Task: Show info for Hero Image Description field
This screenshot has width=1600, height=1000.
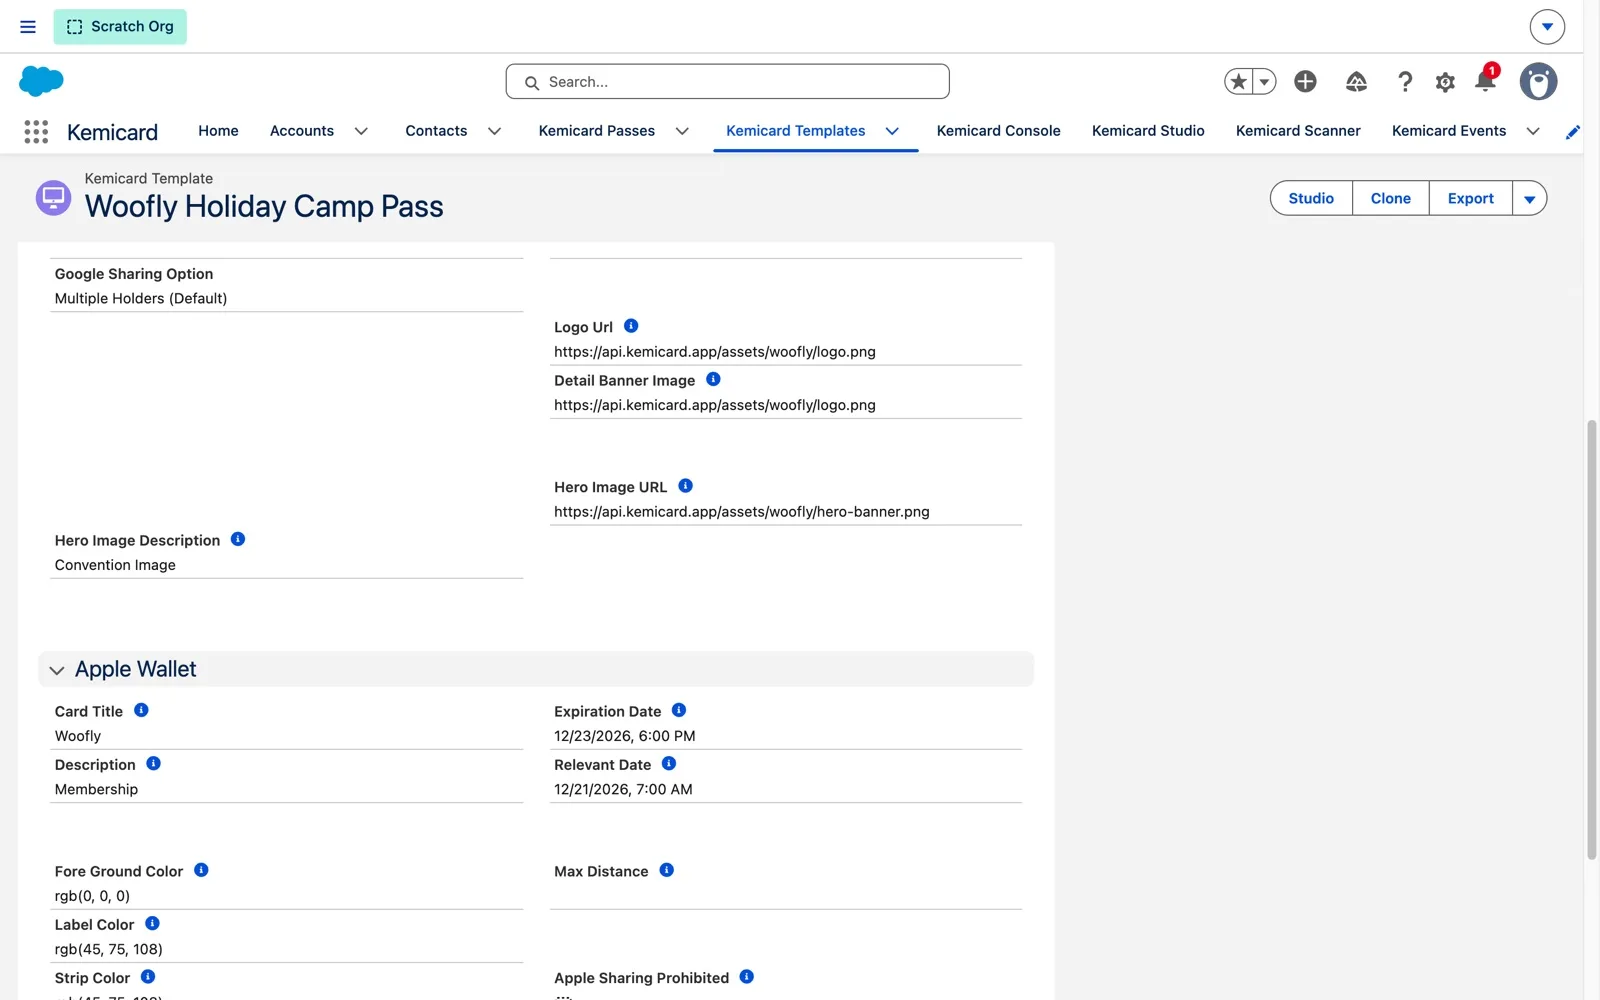Action: 238,539
